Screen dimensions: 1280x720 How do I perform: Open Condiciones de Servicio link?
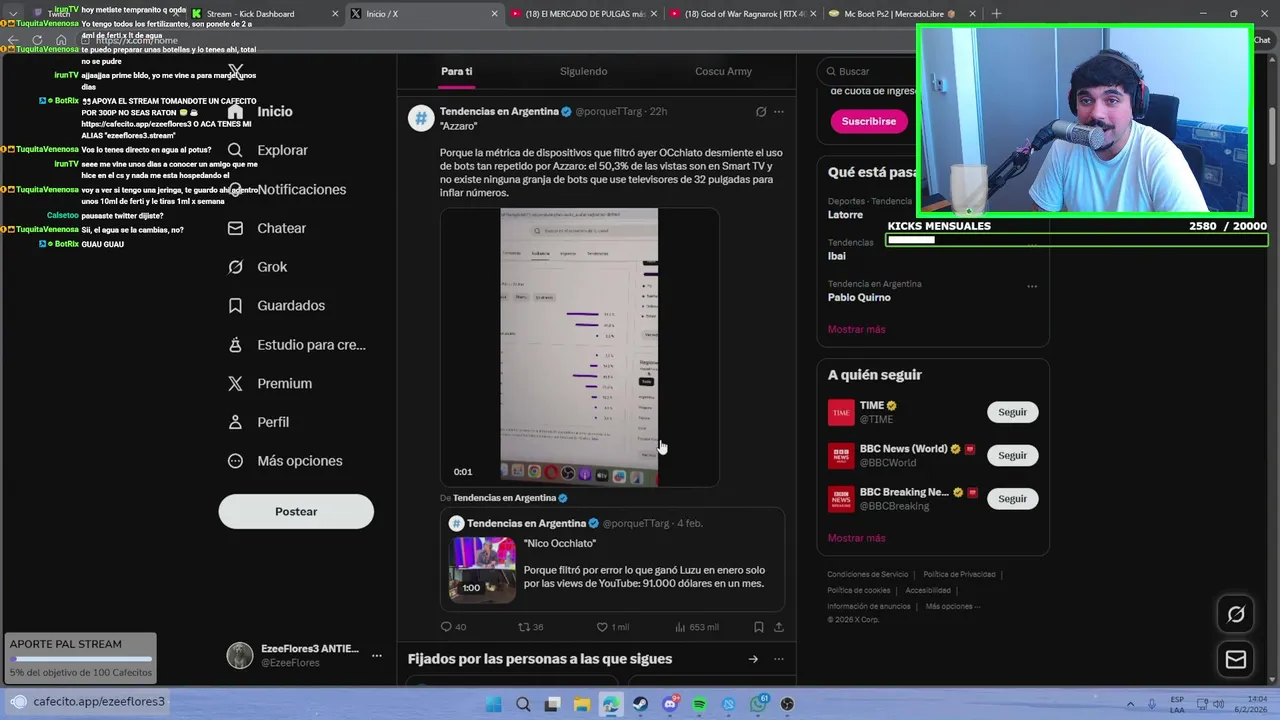(868, 574)
